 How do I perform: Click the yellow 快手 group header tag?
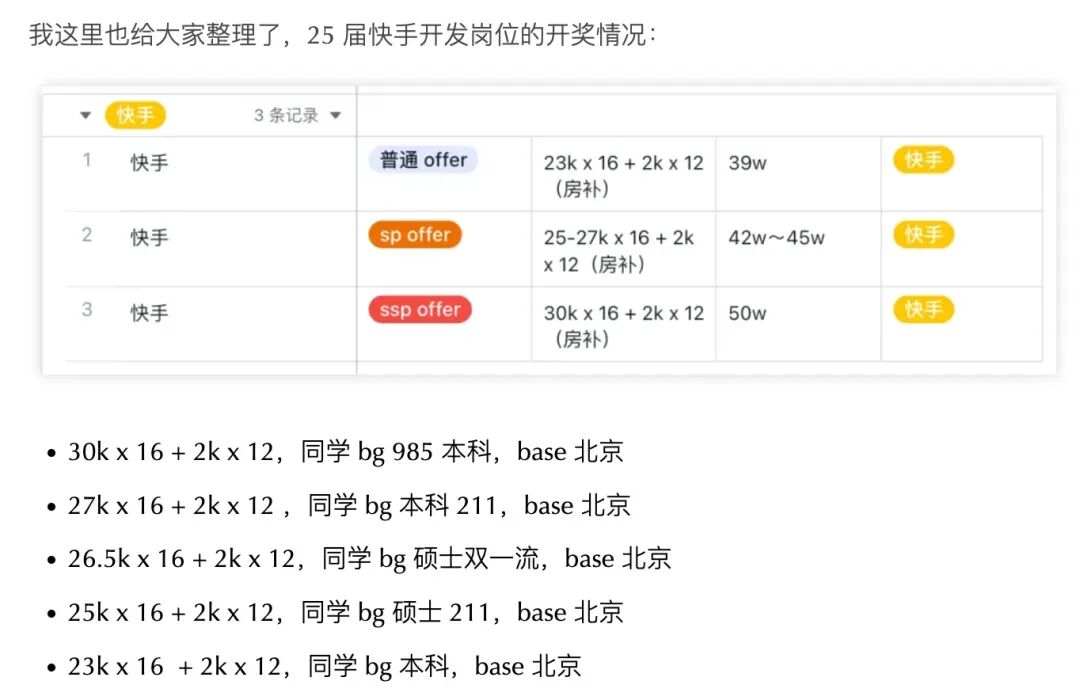134,115
